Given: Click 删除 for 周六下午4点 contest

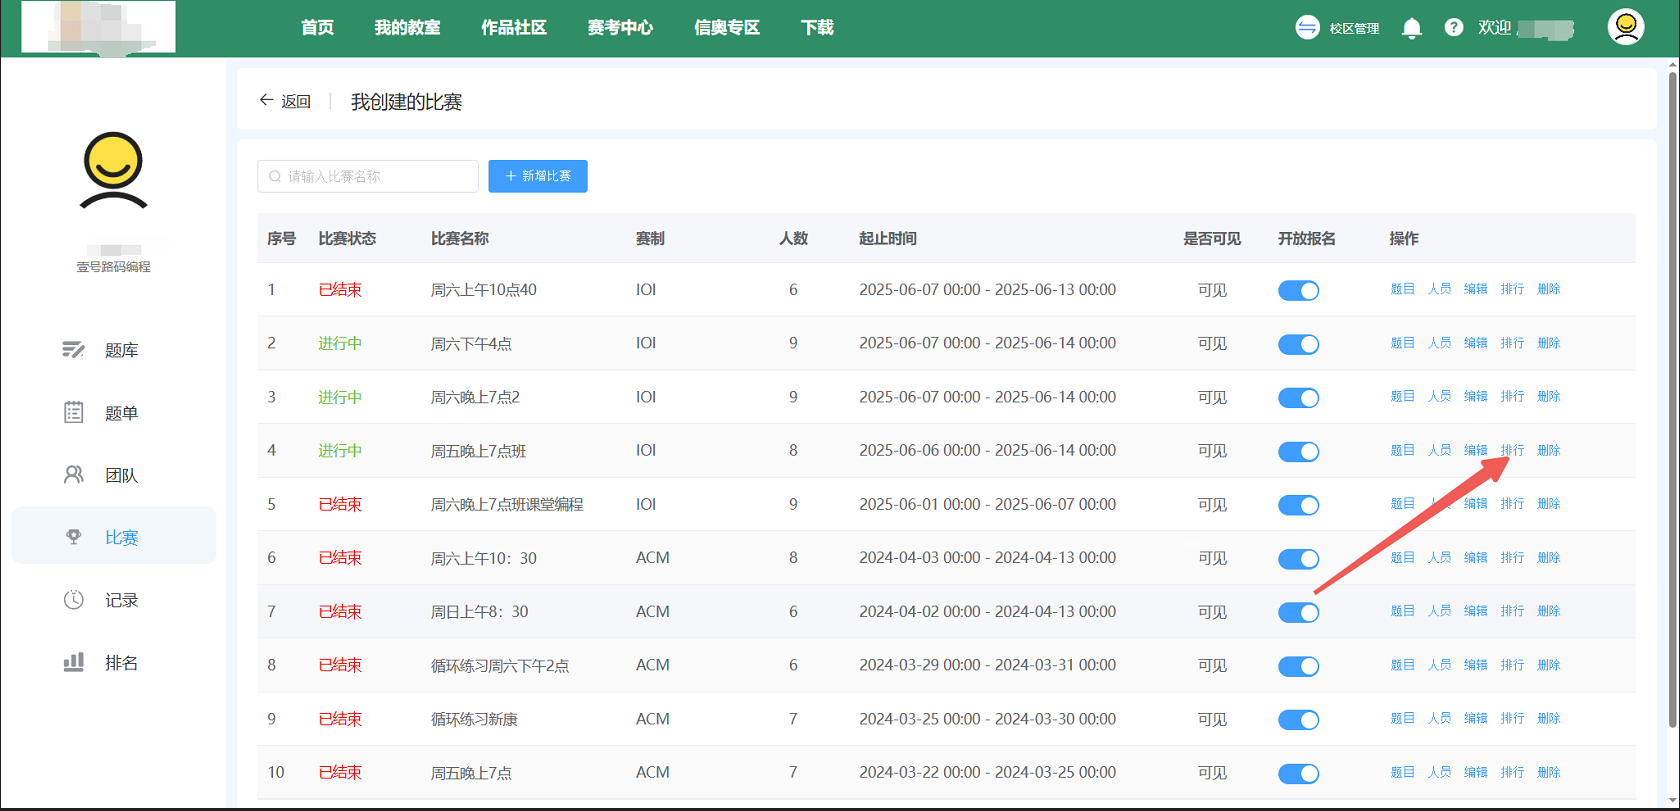Looking at the screenshot, I should coord(1548,343).
